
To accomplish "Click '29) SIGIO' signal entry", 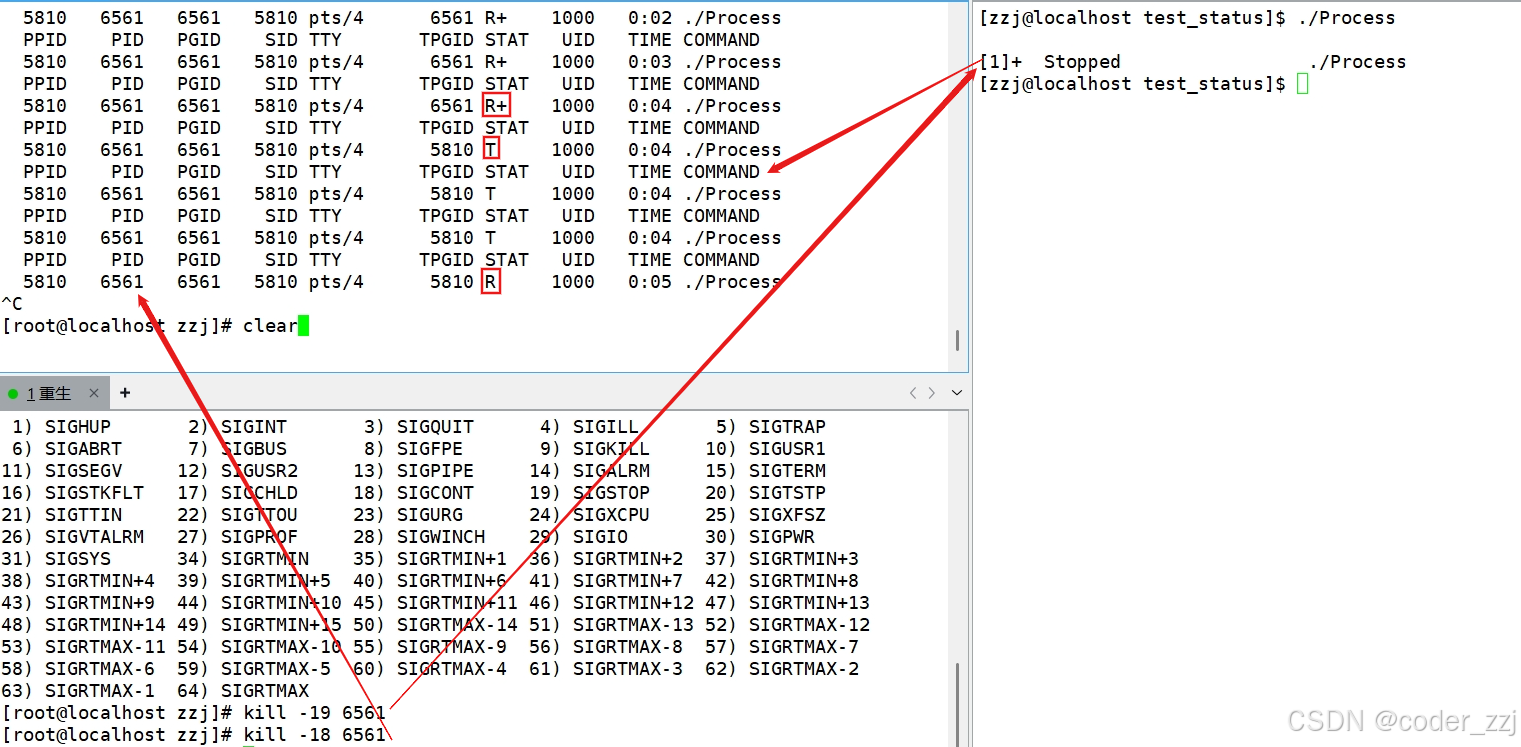I will [578, 537].
